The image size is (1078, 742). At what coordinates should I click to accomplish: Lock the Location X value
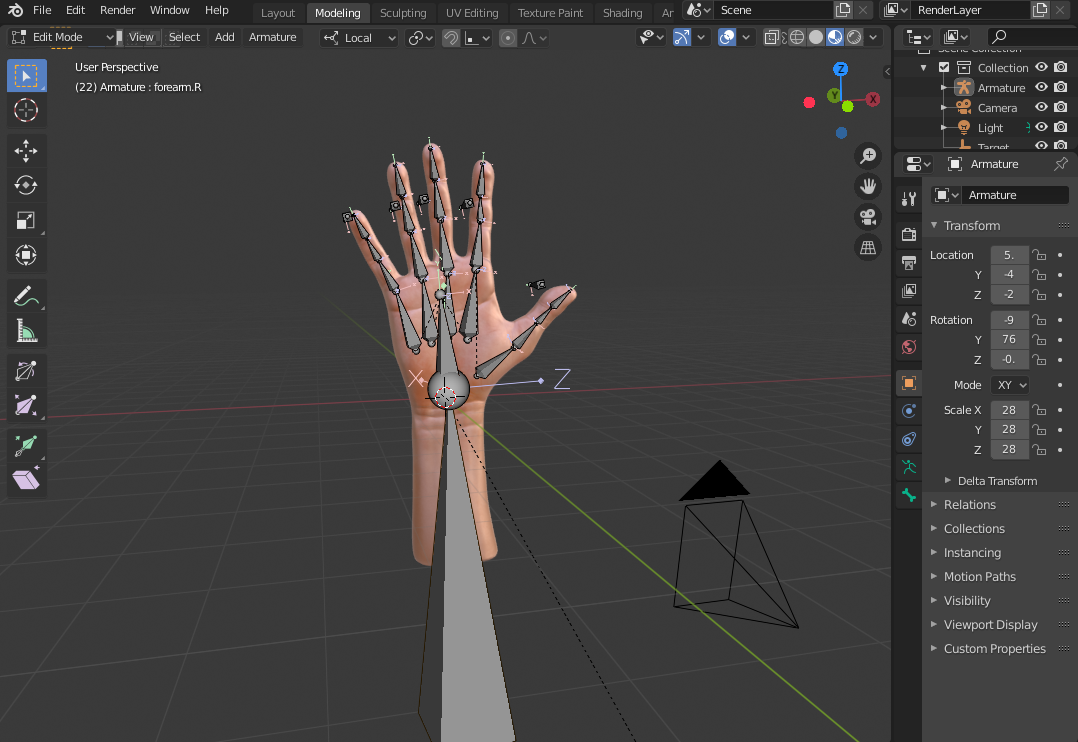[x=1039, y=255]
